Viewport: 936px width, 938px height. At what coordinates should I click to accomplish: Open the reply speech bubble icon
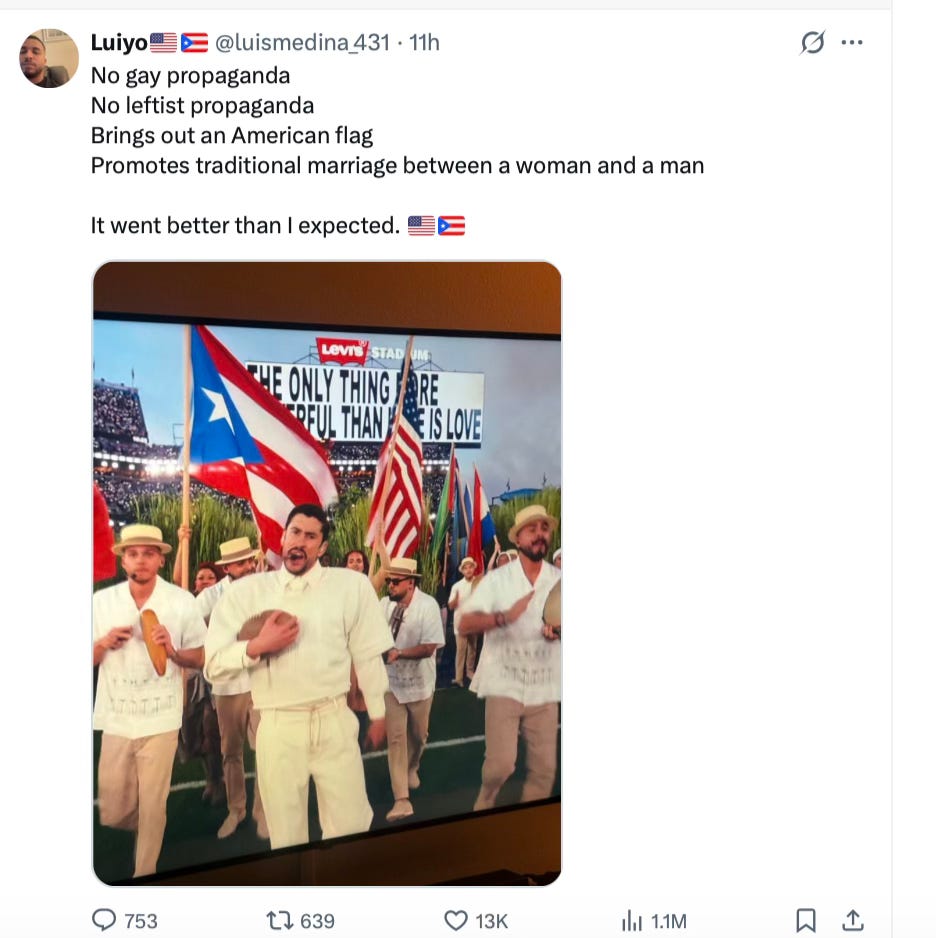click(104, 920)
